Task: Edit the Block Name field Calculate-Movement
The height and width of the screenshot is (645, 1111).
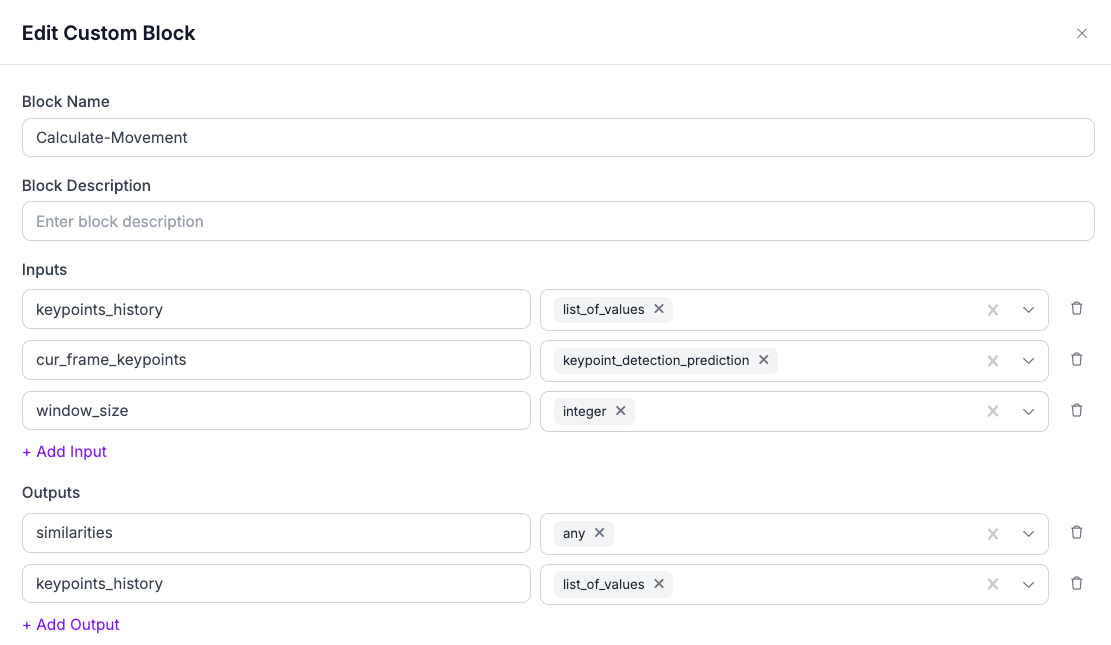Action: click(558, 138)
